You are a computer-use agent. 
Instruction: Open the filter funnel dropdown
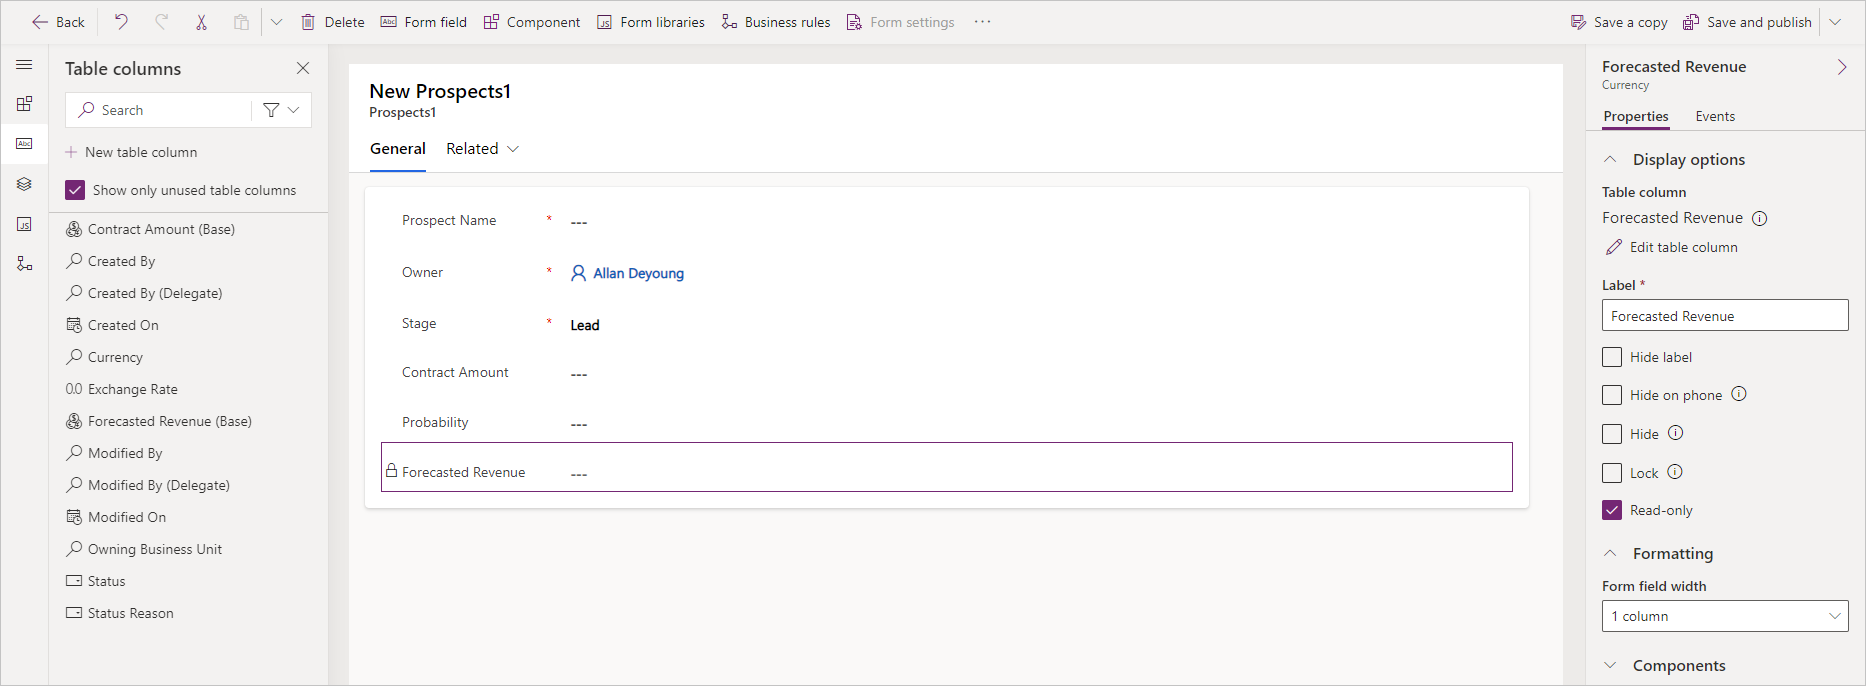(281, 110)
